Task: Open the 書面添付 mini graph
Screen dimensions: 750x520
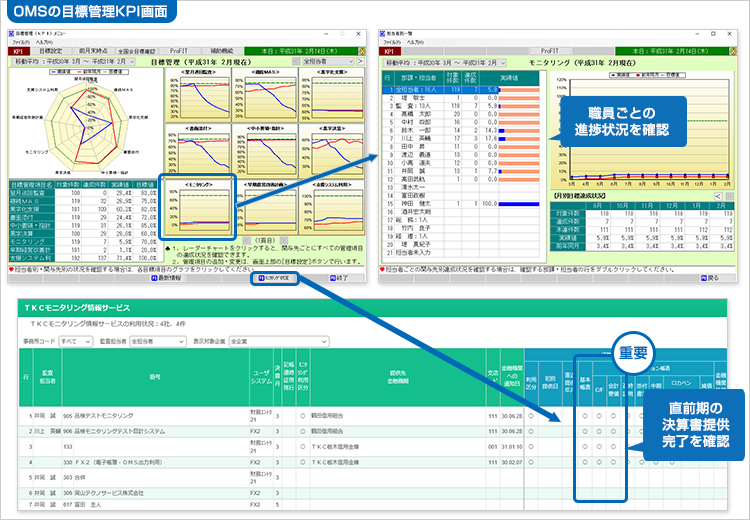Action: [x=198, y=151]
